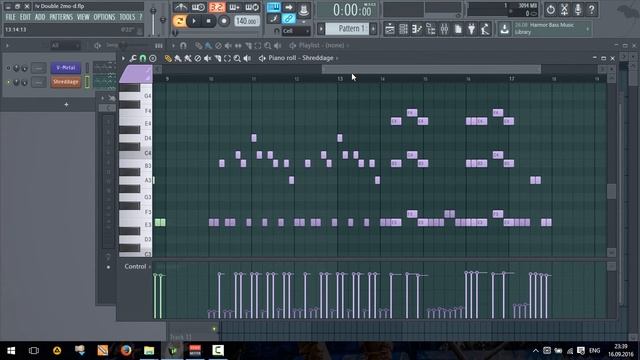Select the Shreddage channel button

coord(66,82)
